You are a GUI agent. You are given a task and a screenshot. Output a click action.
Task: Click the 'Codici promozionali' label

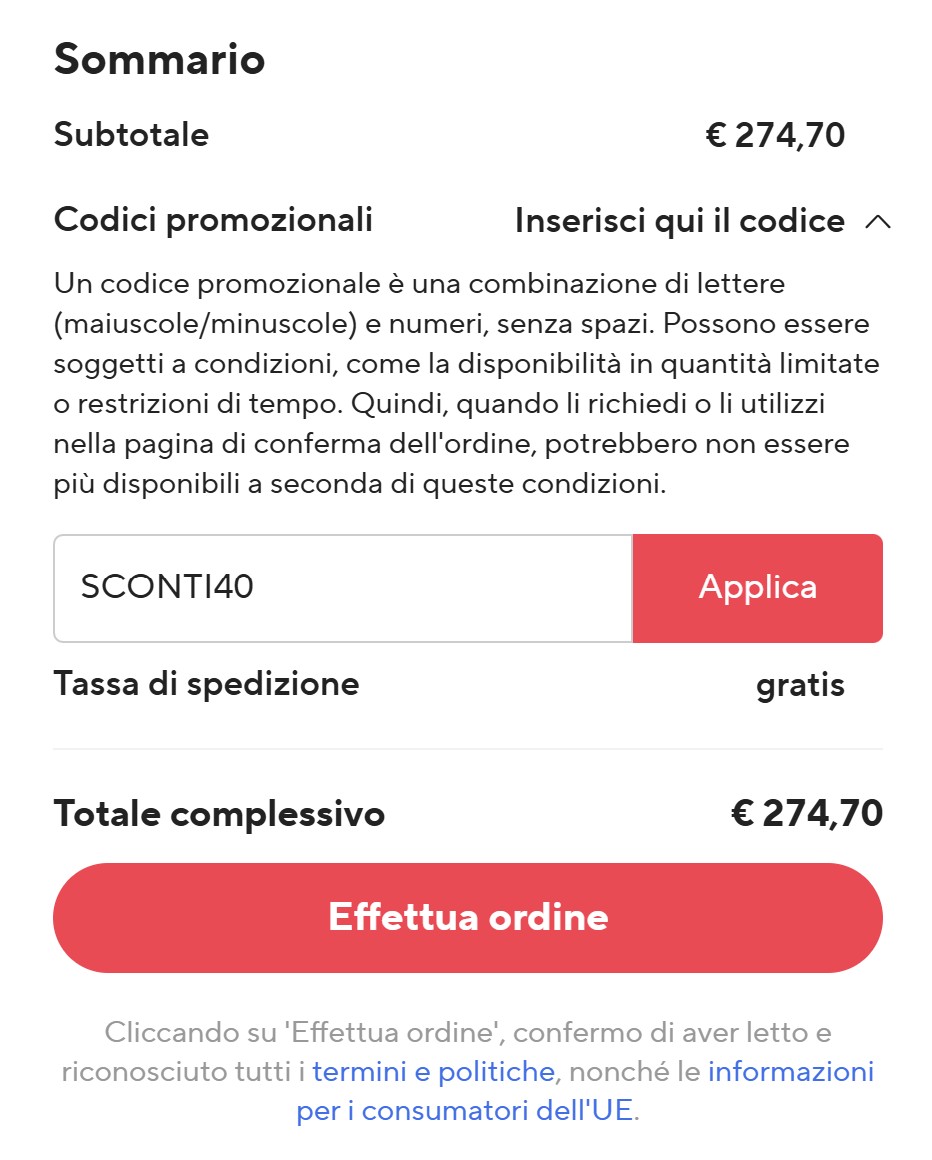pos(213,220)
